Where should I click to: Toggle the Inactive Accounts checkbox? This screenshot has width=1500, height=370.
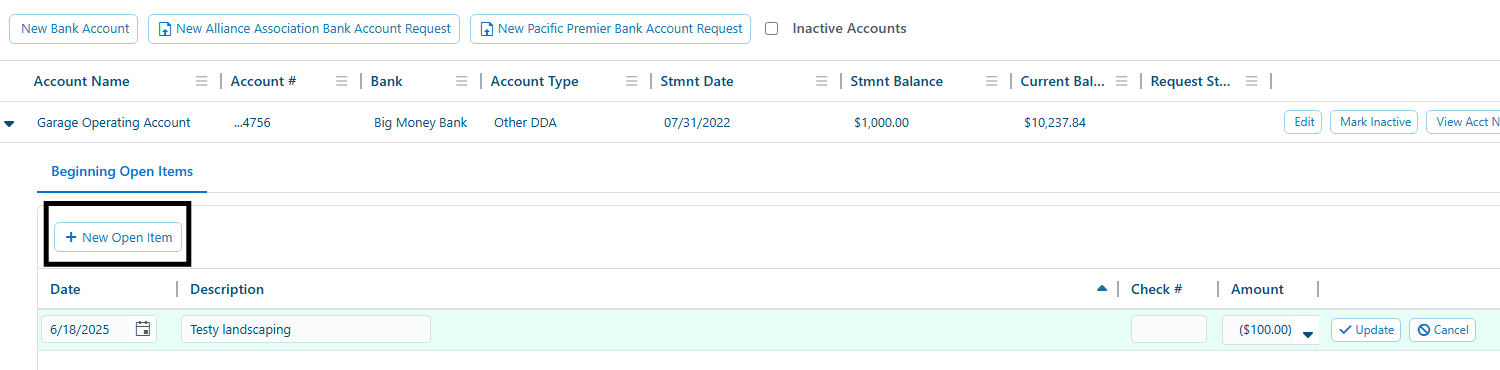[x=771, y=29]
